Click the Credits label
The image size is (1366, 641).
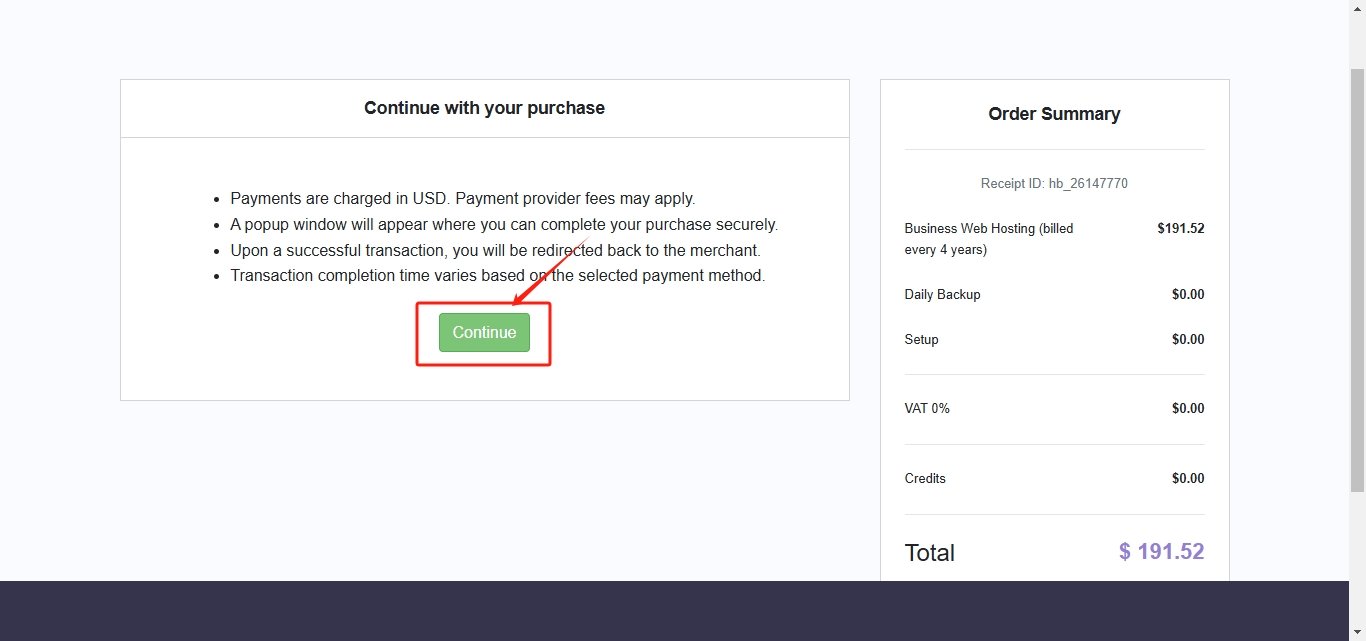pos(925,478)
